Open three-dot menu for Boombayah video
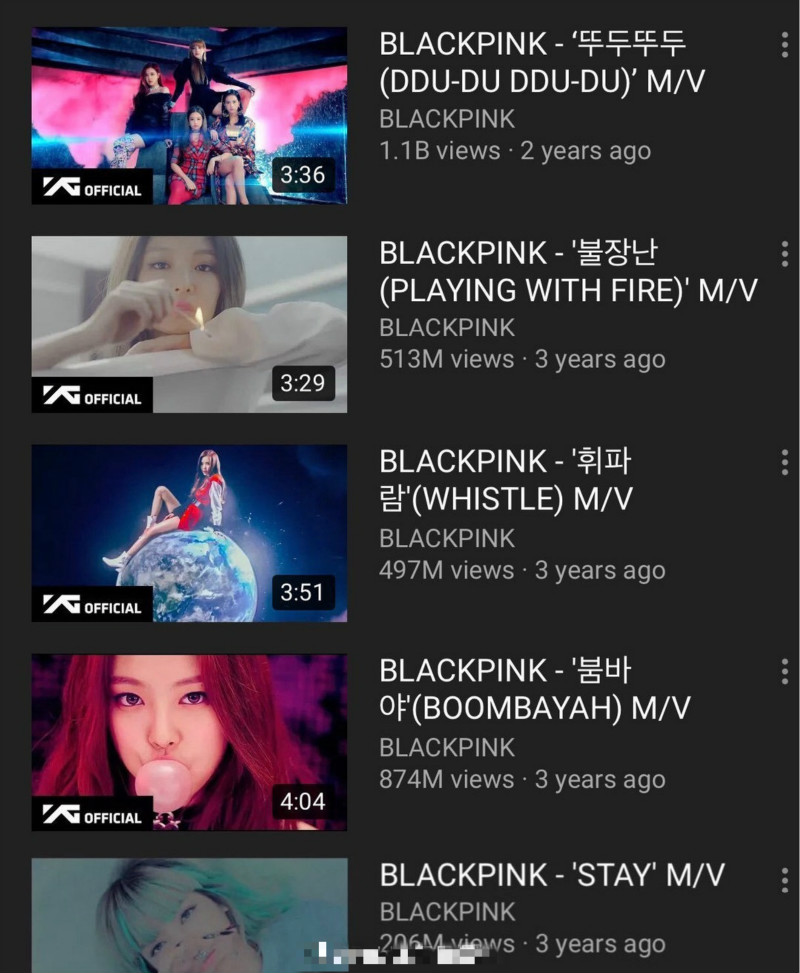800x973 pixels. (x=785, y=672)
